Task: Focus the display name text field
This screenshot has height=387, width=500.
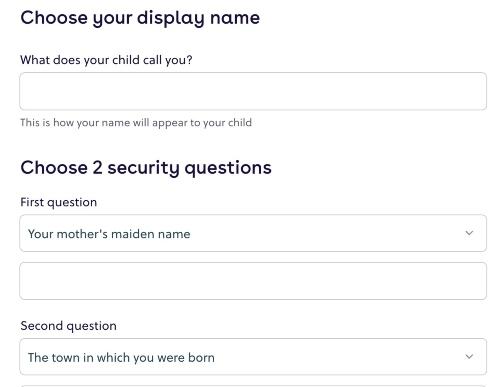Action: (253, 91)
